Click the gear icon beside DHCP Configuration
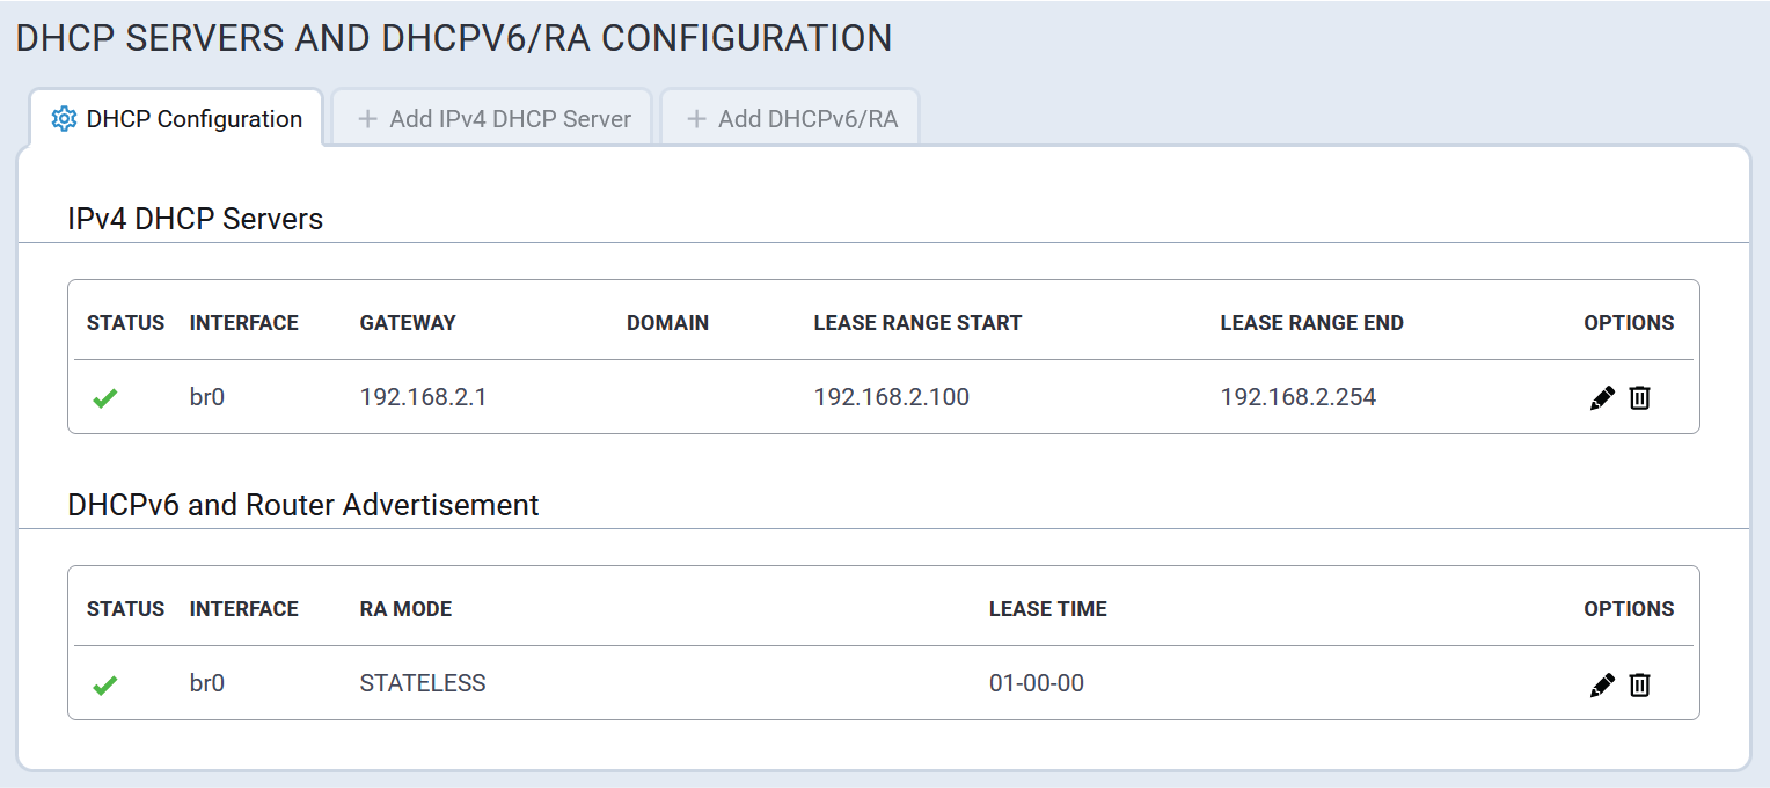Screen dimensions: 1770x788 coord(64,119)
